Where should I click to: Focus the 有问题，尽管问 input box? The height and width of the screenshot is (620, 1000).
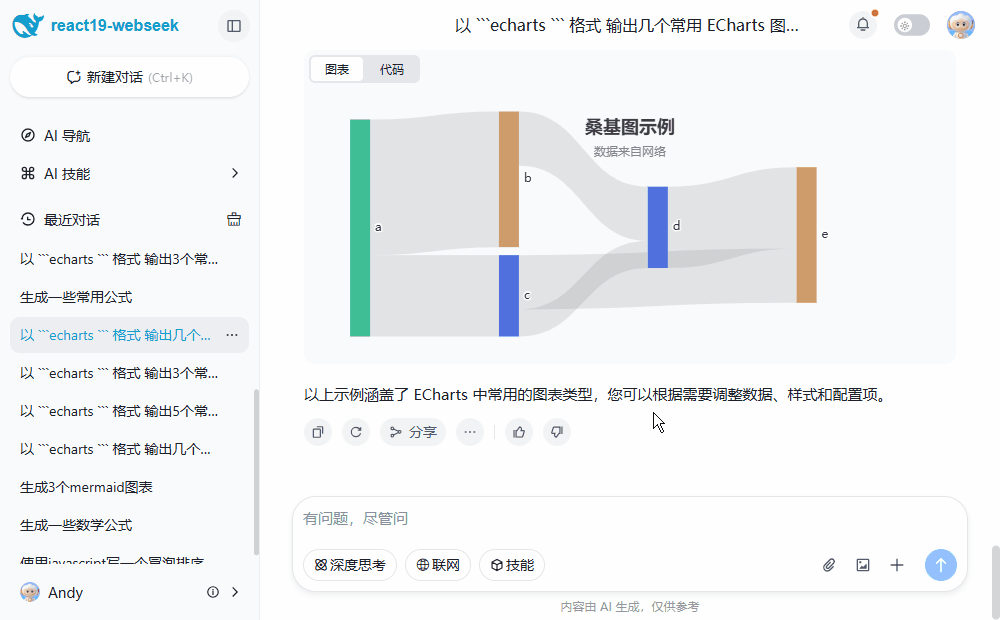pyautogui.click(x=629, y=519)
